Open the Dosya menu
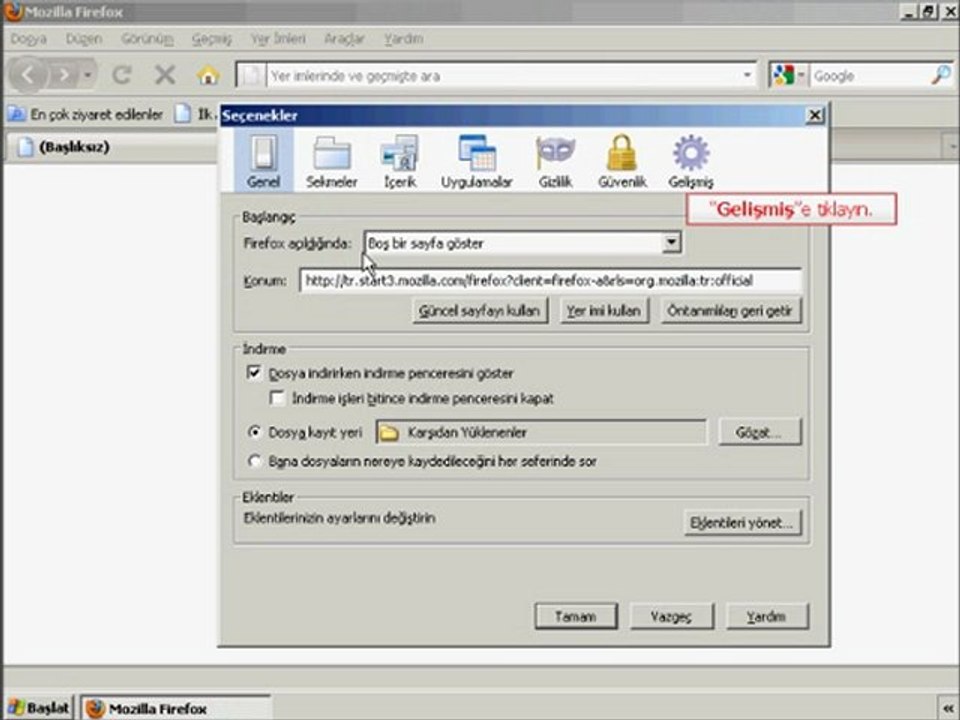The image size is (960, 720). [x=28, y=39]
